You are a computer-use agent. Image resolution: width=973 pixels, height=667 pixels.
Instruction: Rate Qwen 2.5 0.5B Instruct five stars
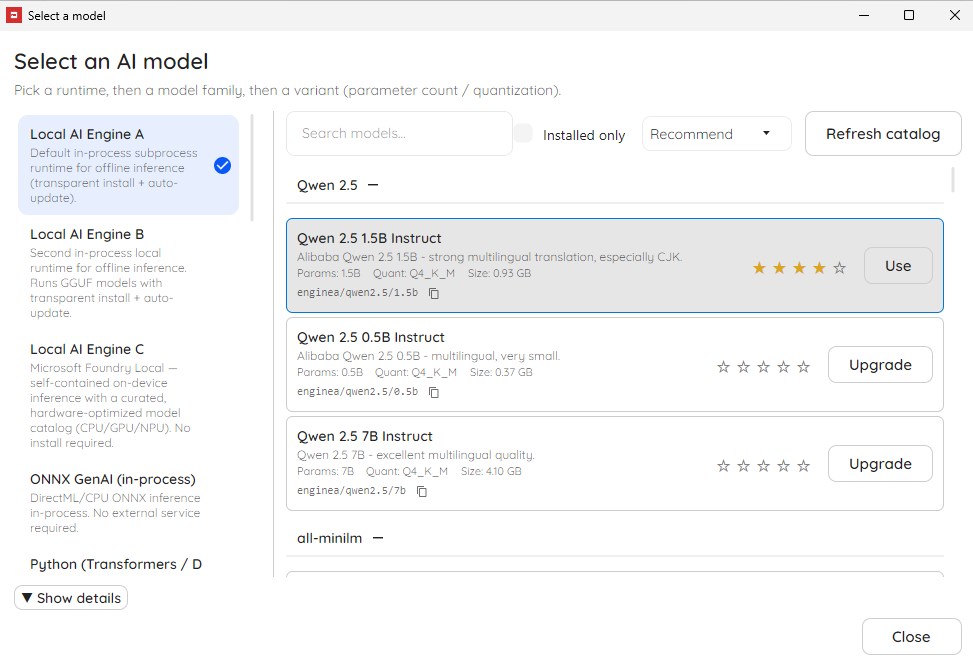(x=804, y=367)
